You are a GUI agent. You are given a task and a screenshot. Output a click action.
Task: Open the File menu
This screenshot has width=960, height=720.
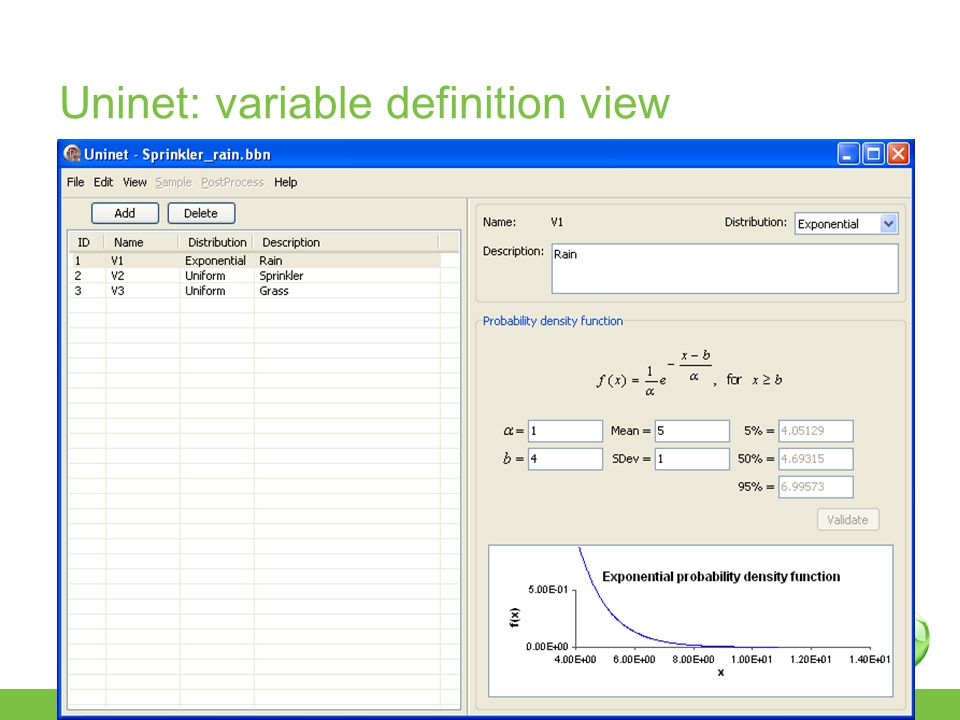[x=75, y=182]
